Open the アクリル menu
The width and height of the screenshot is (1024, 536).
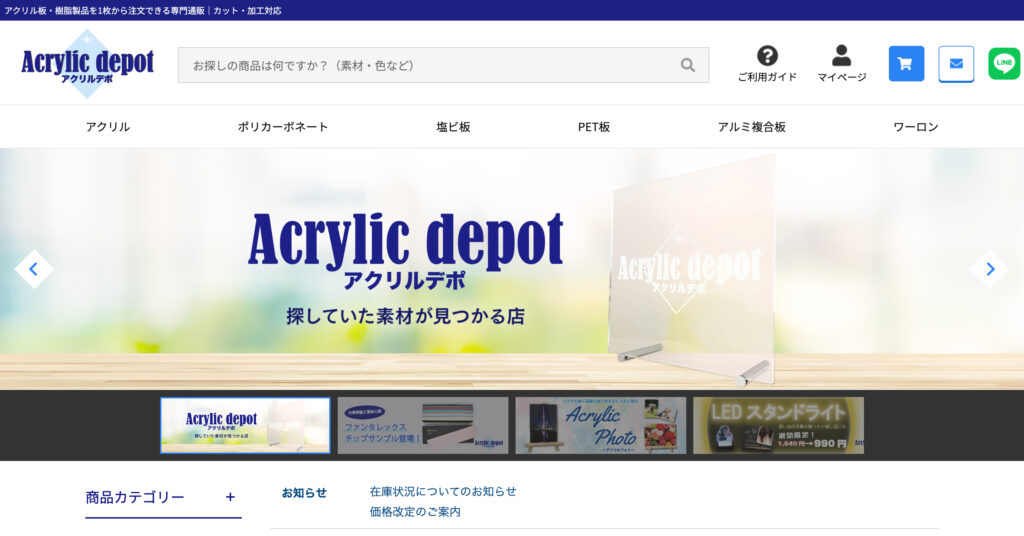pyautogui.click(x=108, y=127)
